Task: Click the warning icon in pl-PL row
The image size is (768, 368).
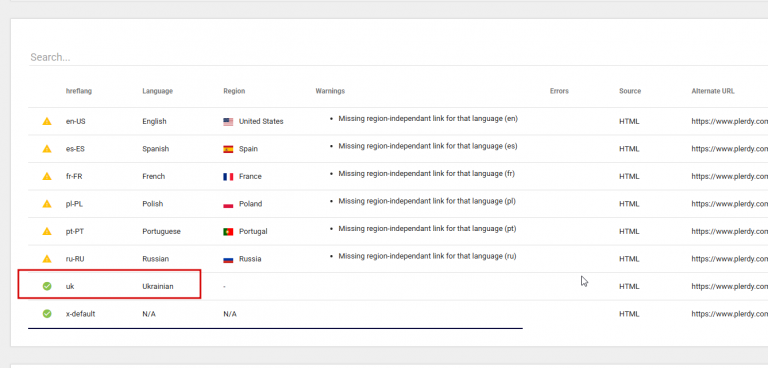Action: 47,203
